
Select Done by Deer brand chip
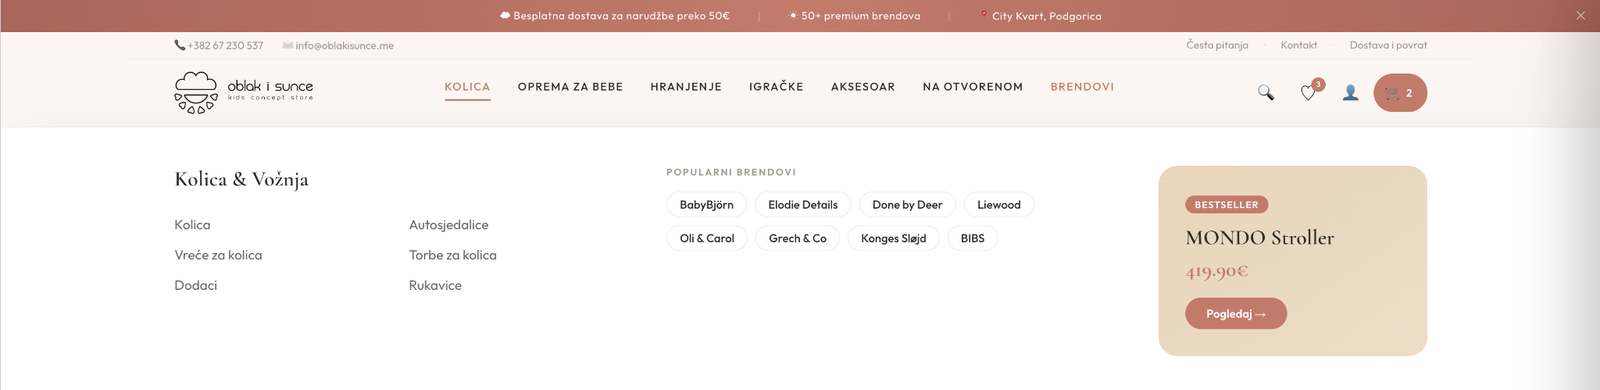point(907,205)
